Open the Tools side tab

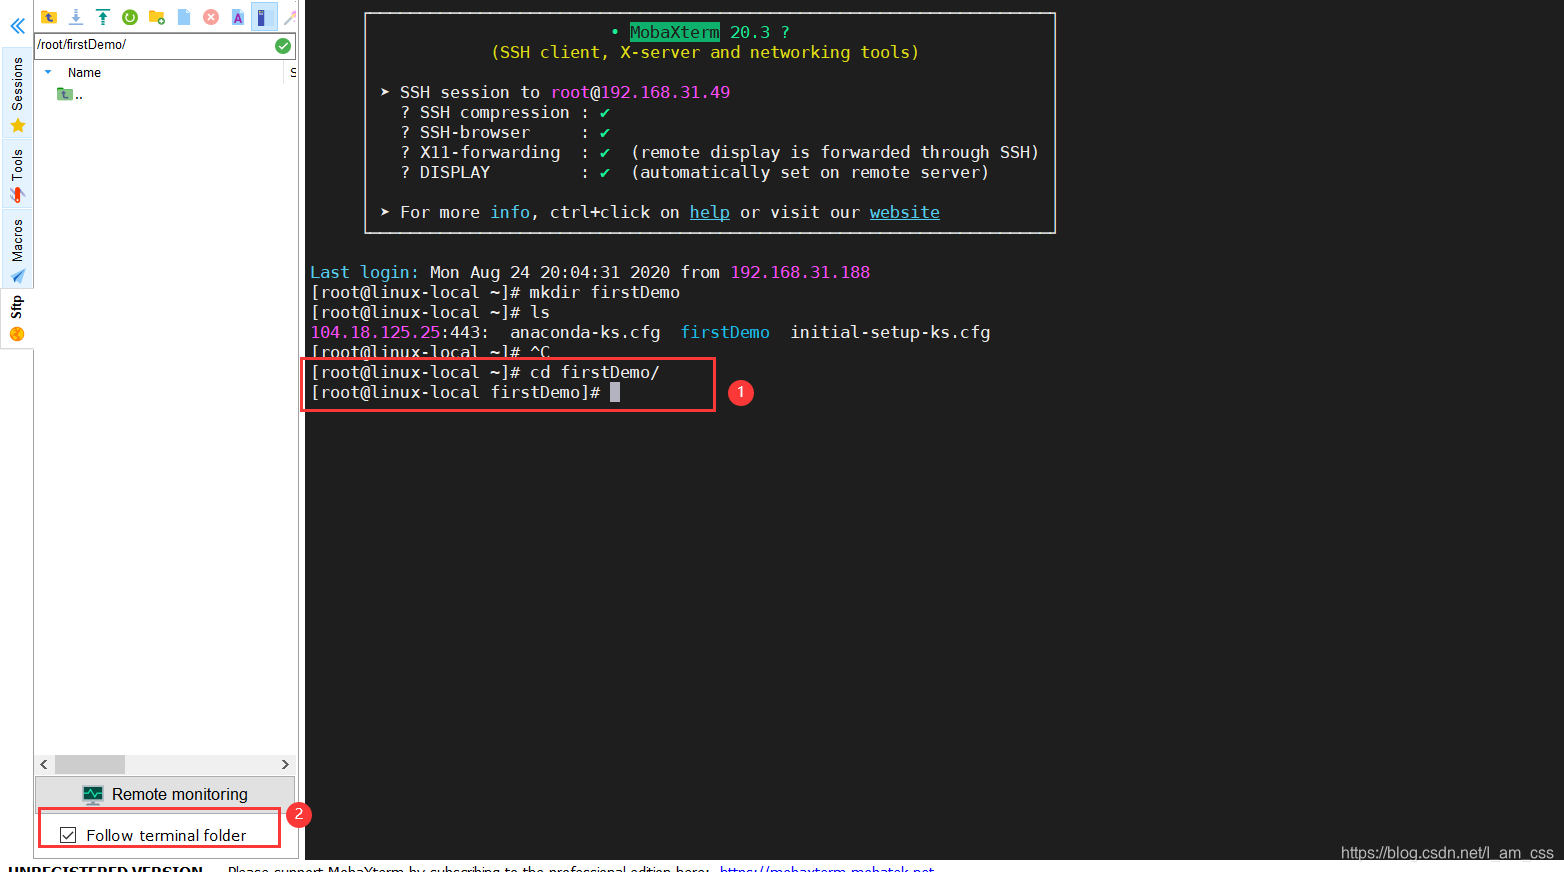pos(17,175)
